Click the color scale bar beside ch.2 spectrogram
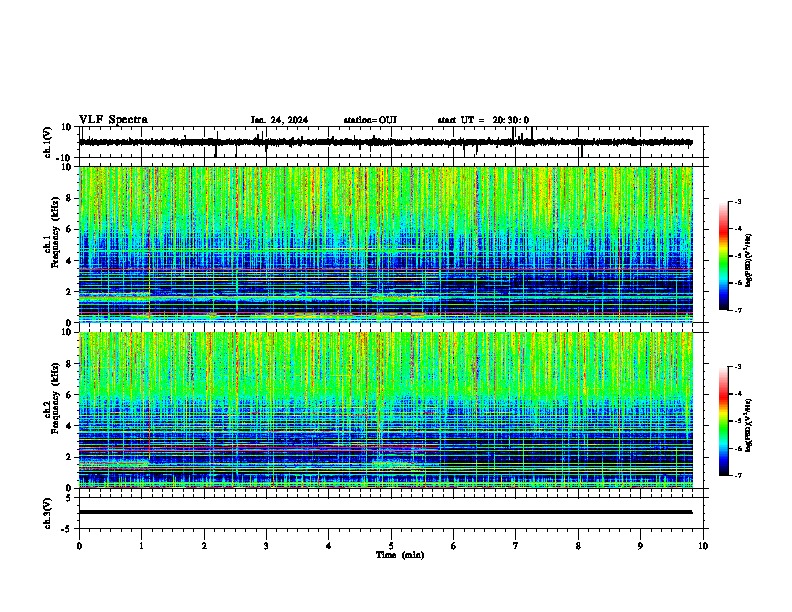 tap(724, 421)
